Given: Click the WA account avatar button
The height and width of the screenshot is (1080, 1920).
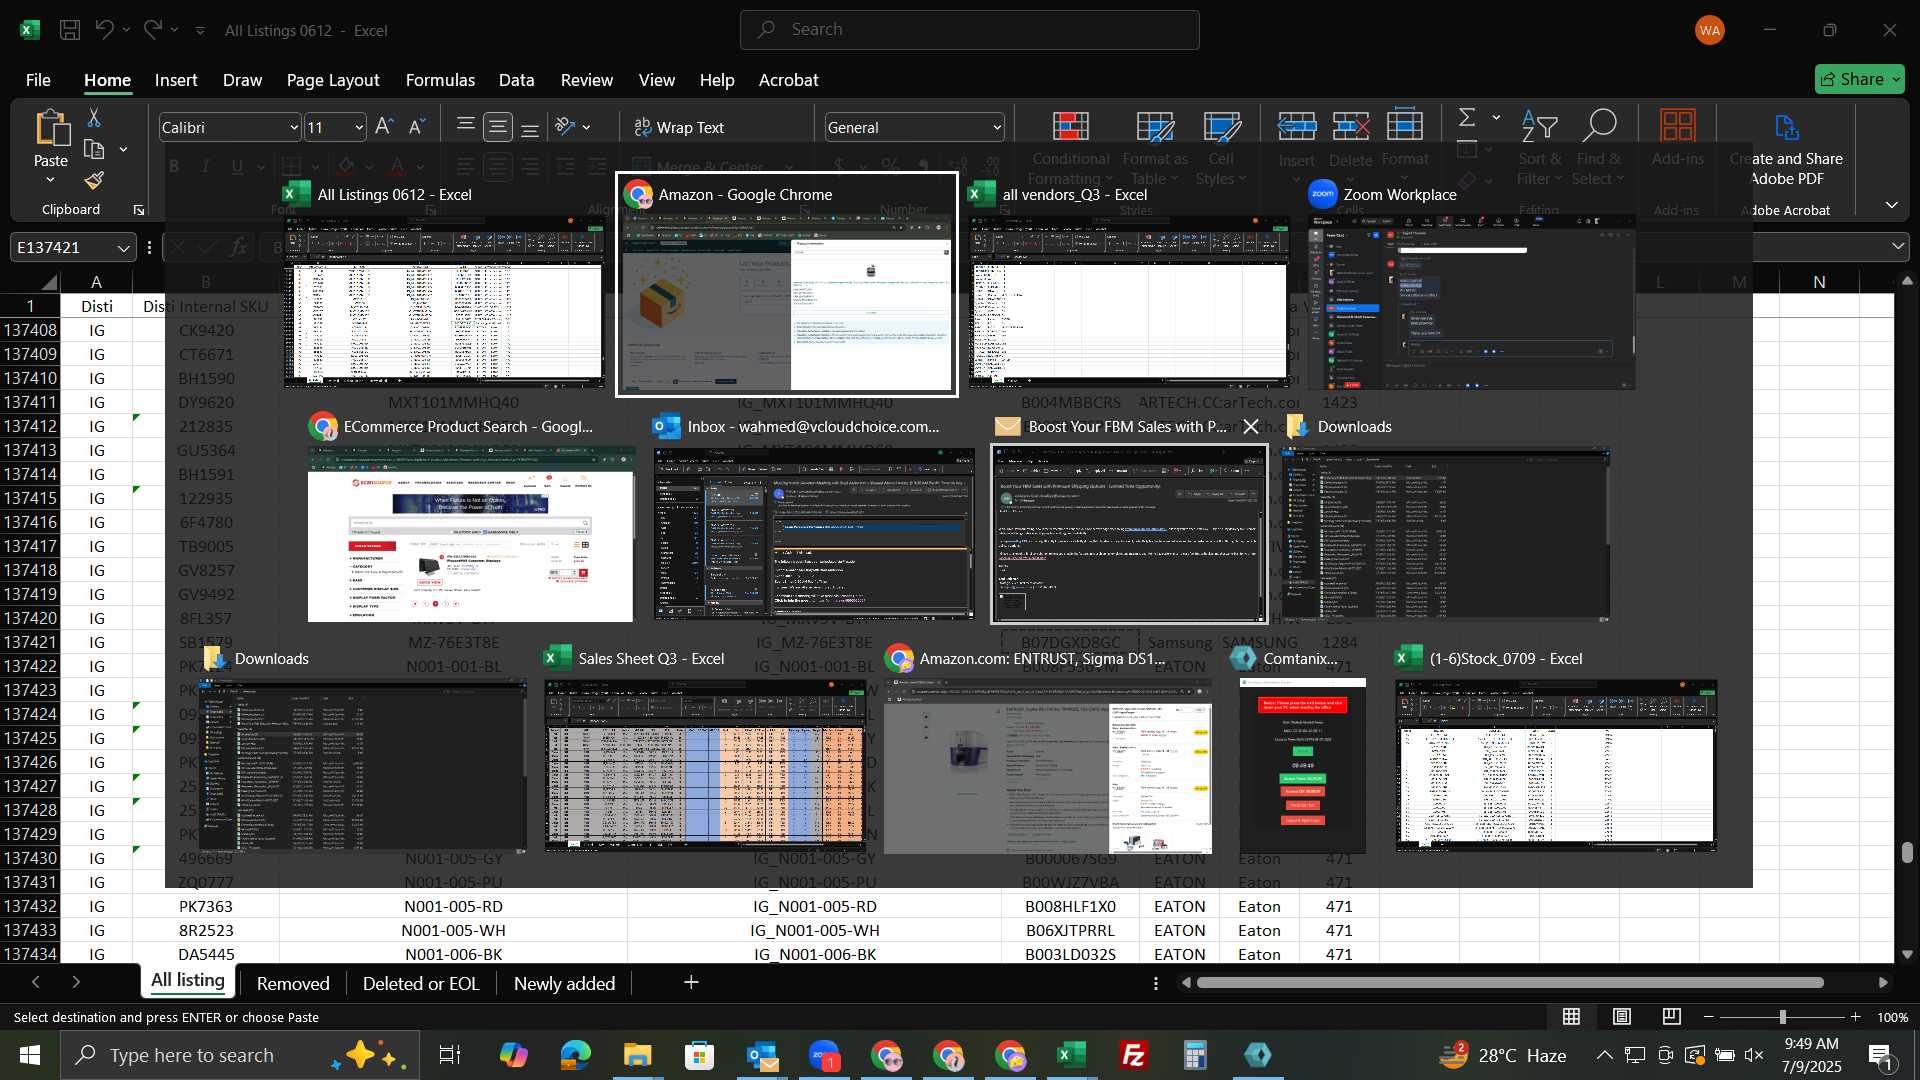Looking at the screenshot, I should tap(1710, 30).
